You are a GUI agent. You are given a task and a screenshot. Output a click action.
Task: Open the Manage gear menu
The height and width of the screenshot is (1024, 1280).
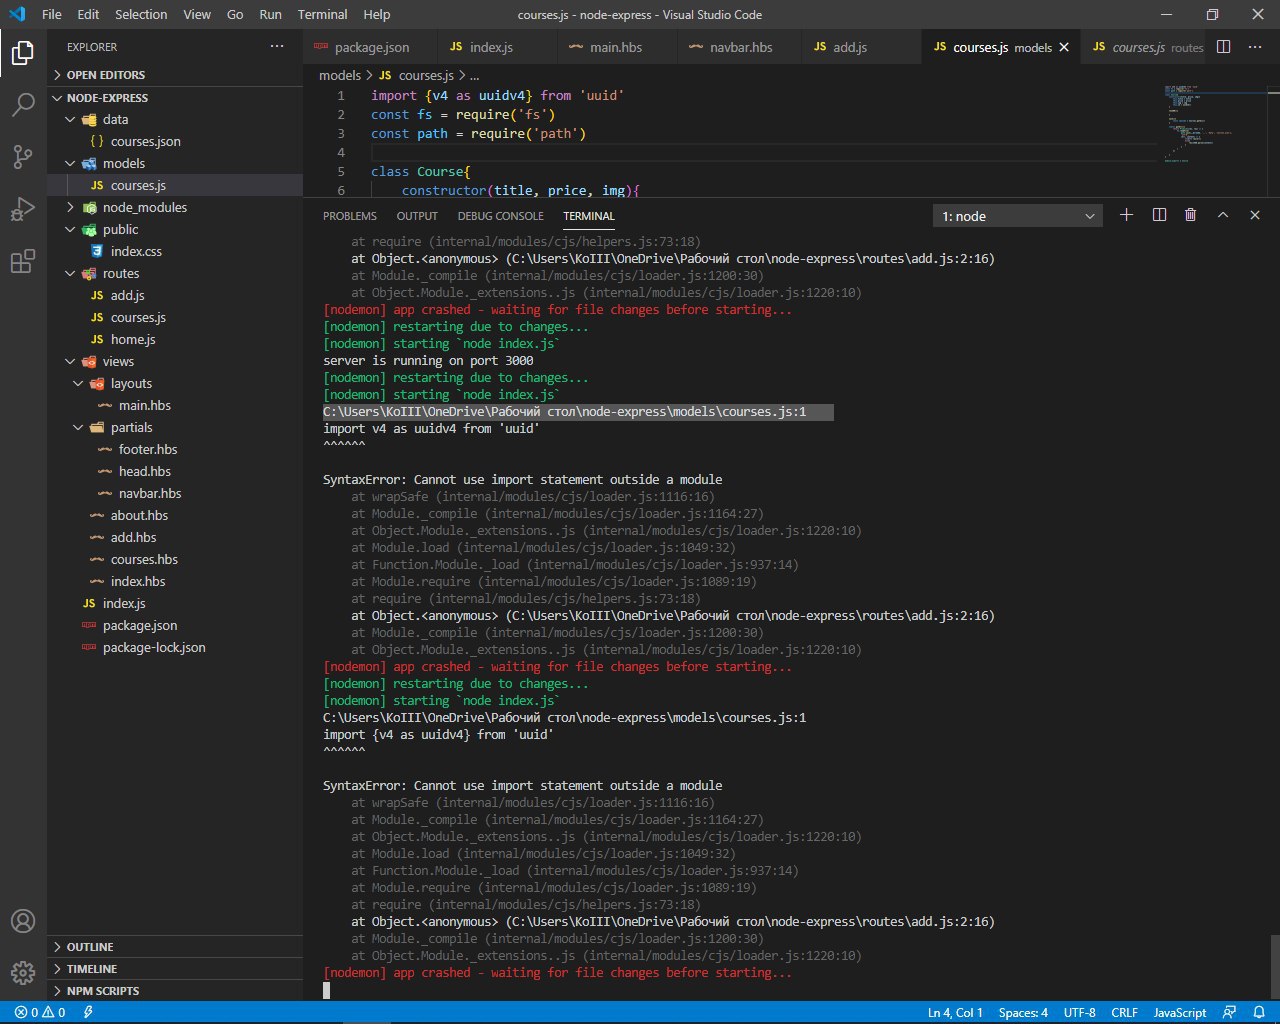[23, 972]
